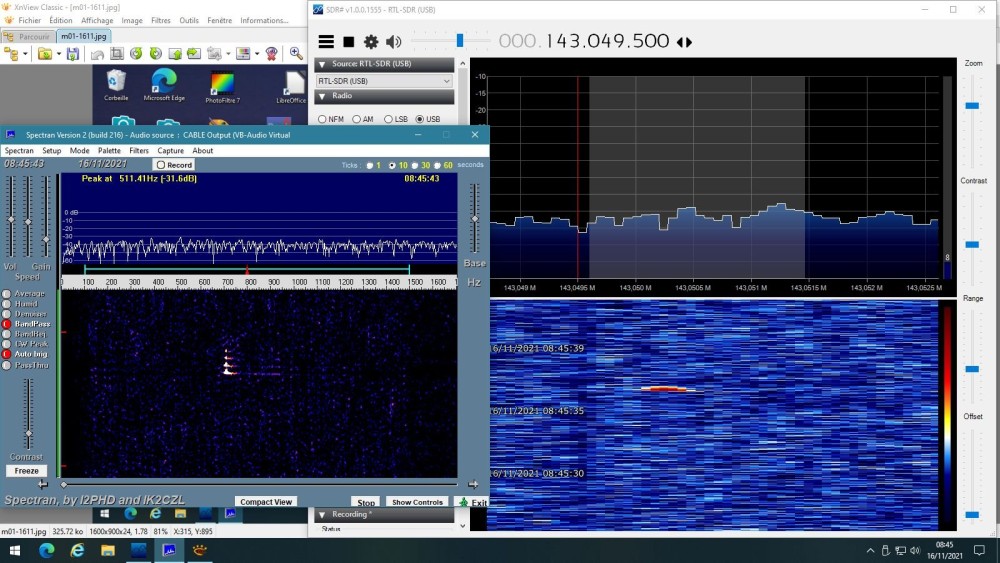
Task: Open the SDR# hamburger menu
Action: point(326,42)
